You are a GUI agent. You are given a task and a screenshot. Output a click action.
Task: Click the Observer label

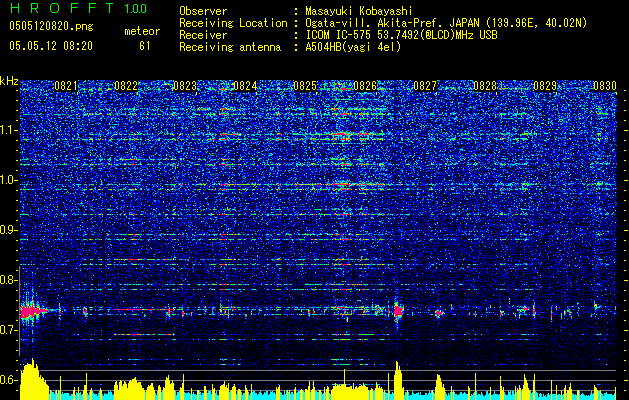[x=203, y=11]
